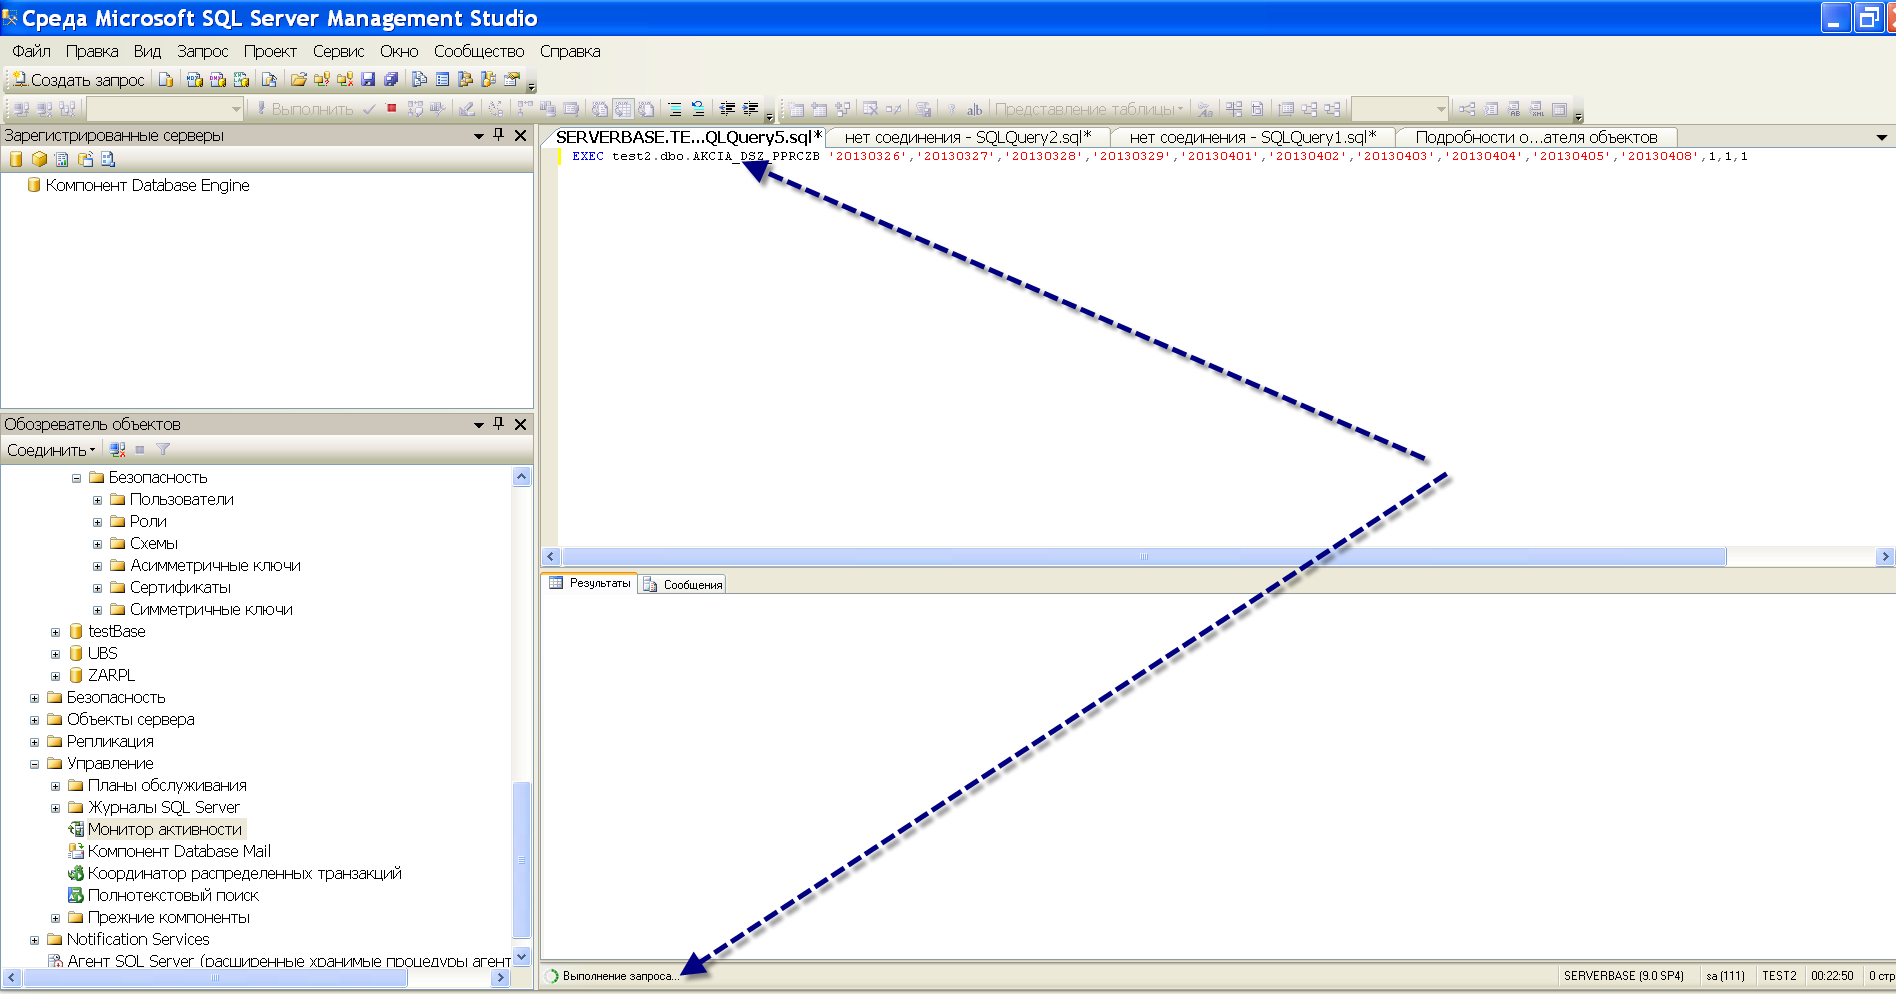Viewport: 1896px width, 994px height.
Task: Click the Disconnect icon in Object Explorer toolbar
Action: point(117,450)
